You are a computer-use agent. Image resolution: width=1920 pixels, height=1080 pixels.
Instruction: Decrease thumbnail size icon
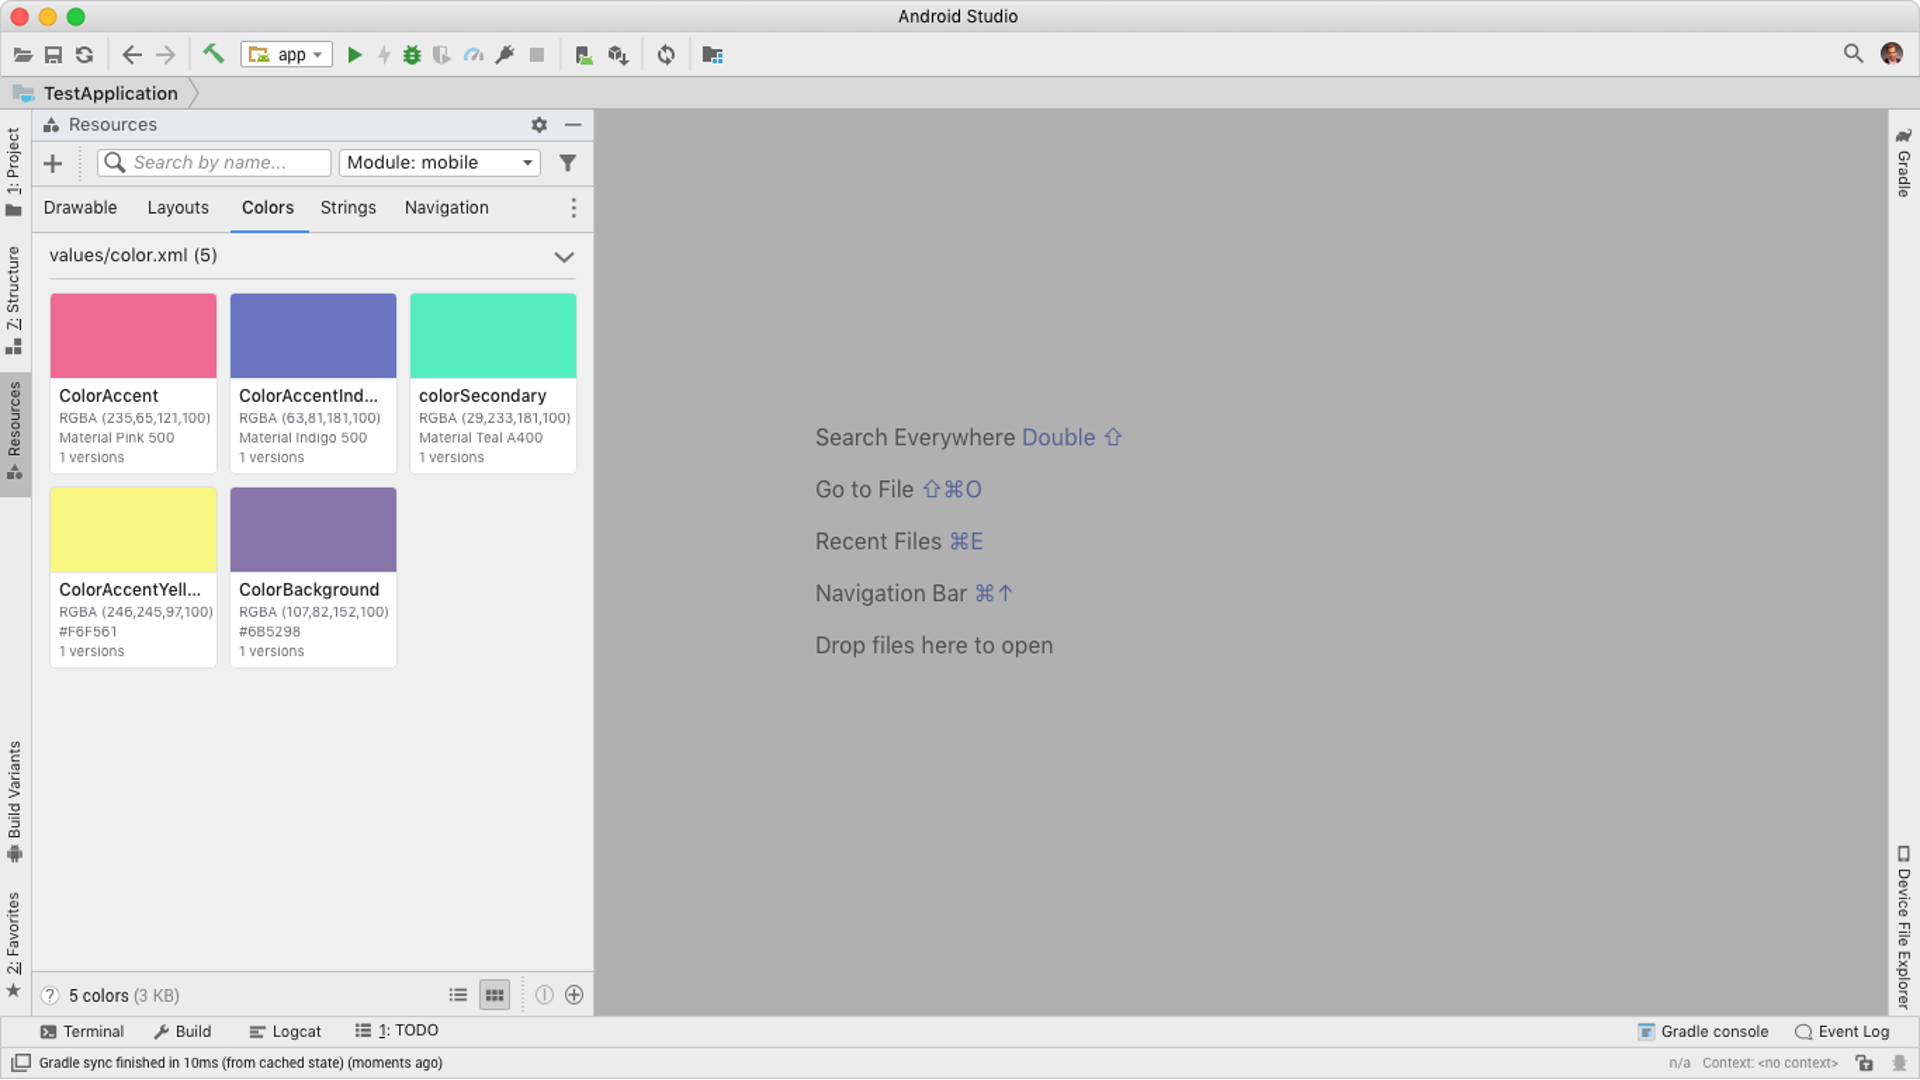coord(544,995)
